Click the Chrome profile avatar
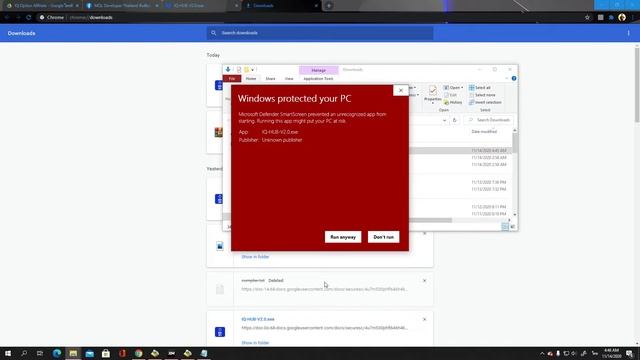 click(x=622, y=17)
